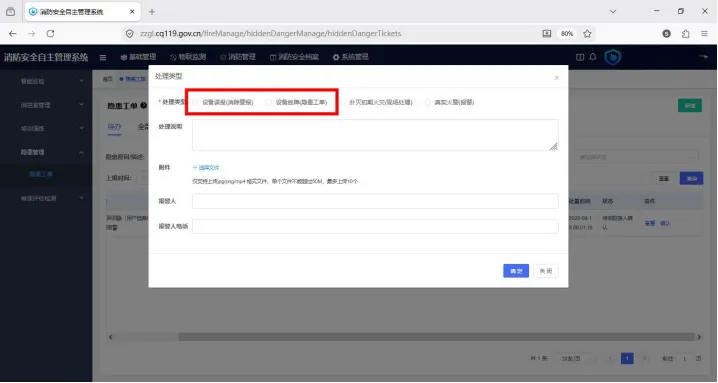The width and height of the screenshot is (718, 383).
Task: Open the list-all-tabs chevron in the tab bar
Action: click(613, 11)
